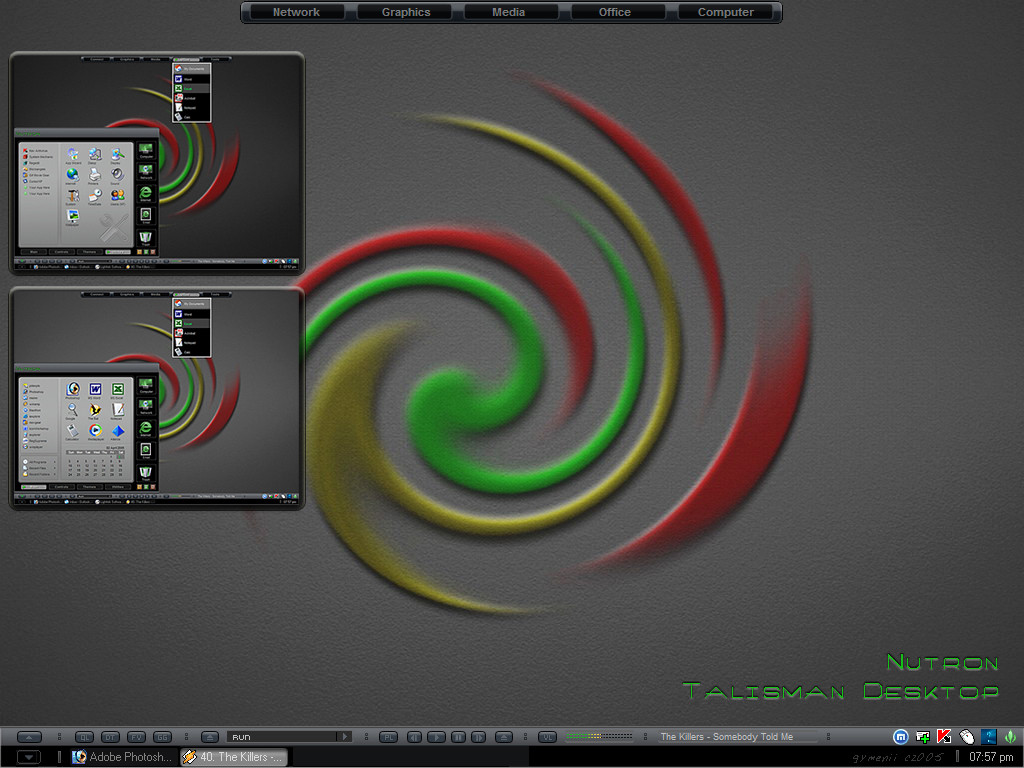The height and width of the screenshot is (768, 1024).
Task: Open the Media menu in top bar
Action: (x=509, y=12)
